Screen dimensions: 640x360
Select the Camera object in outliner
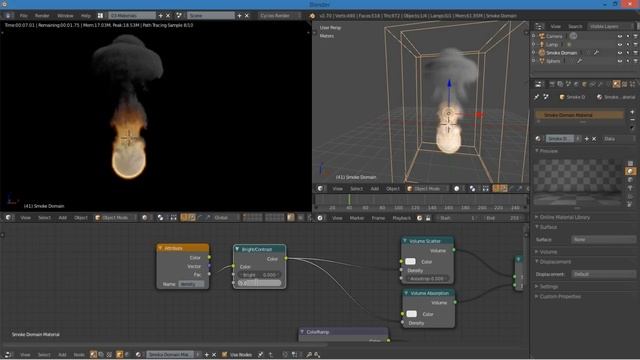pyautogui.click(x=554, y=36)
